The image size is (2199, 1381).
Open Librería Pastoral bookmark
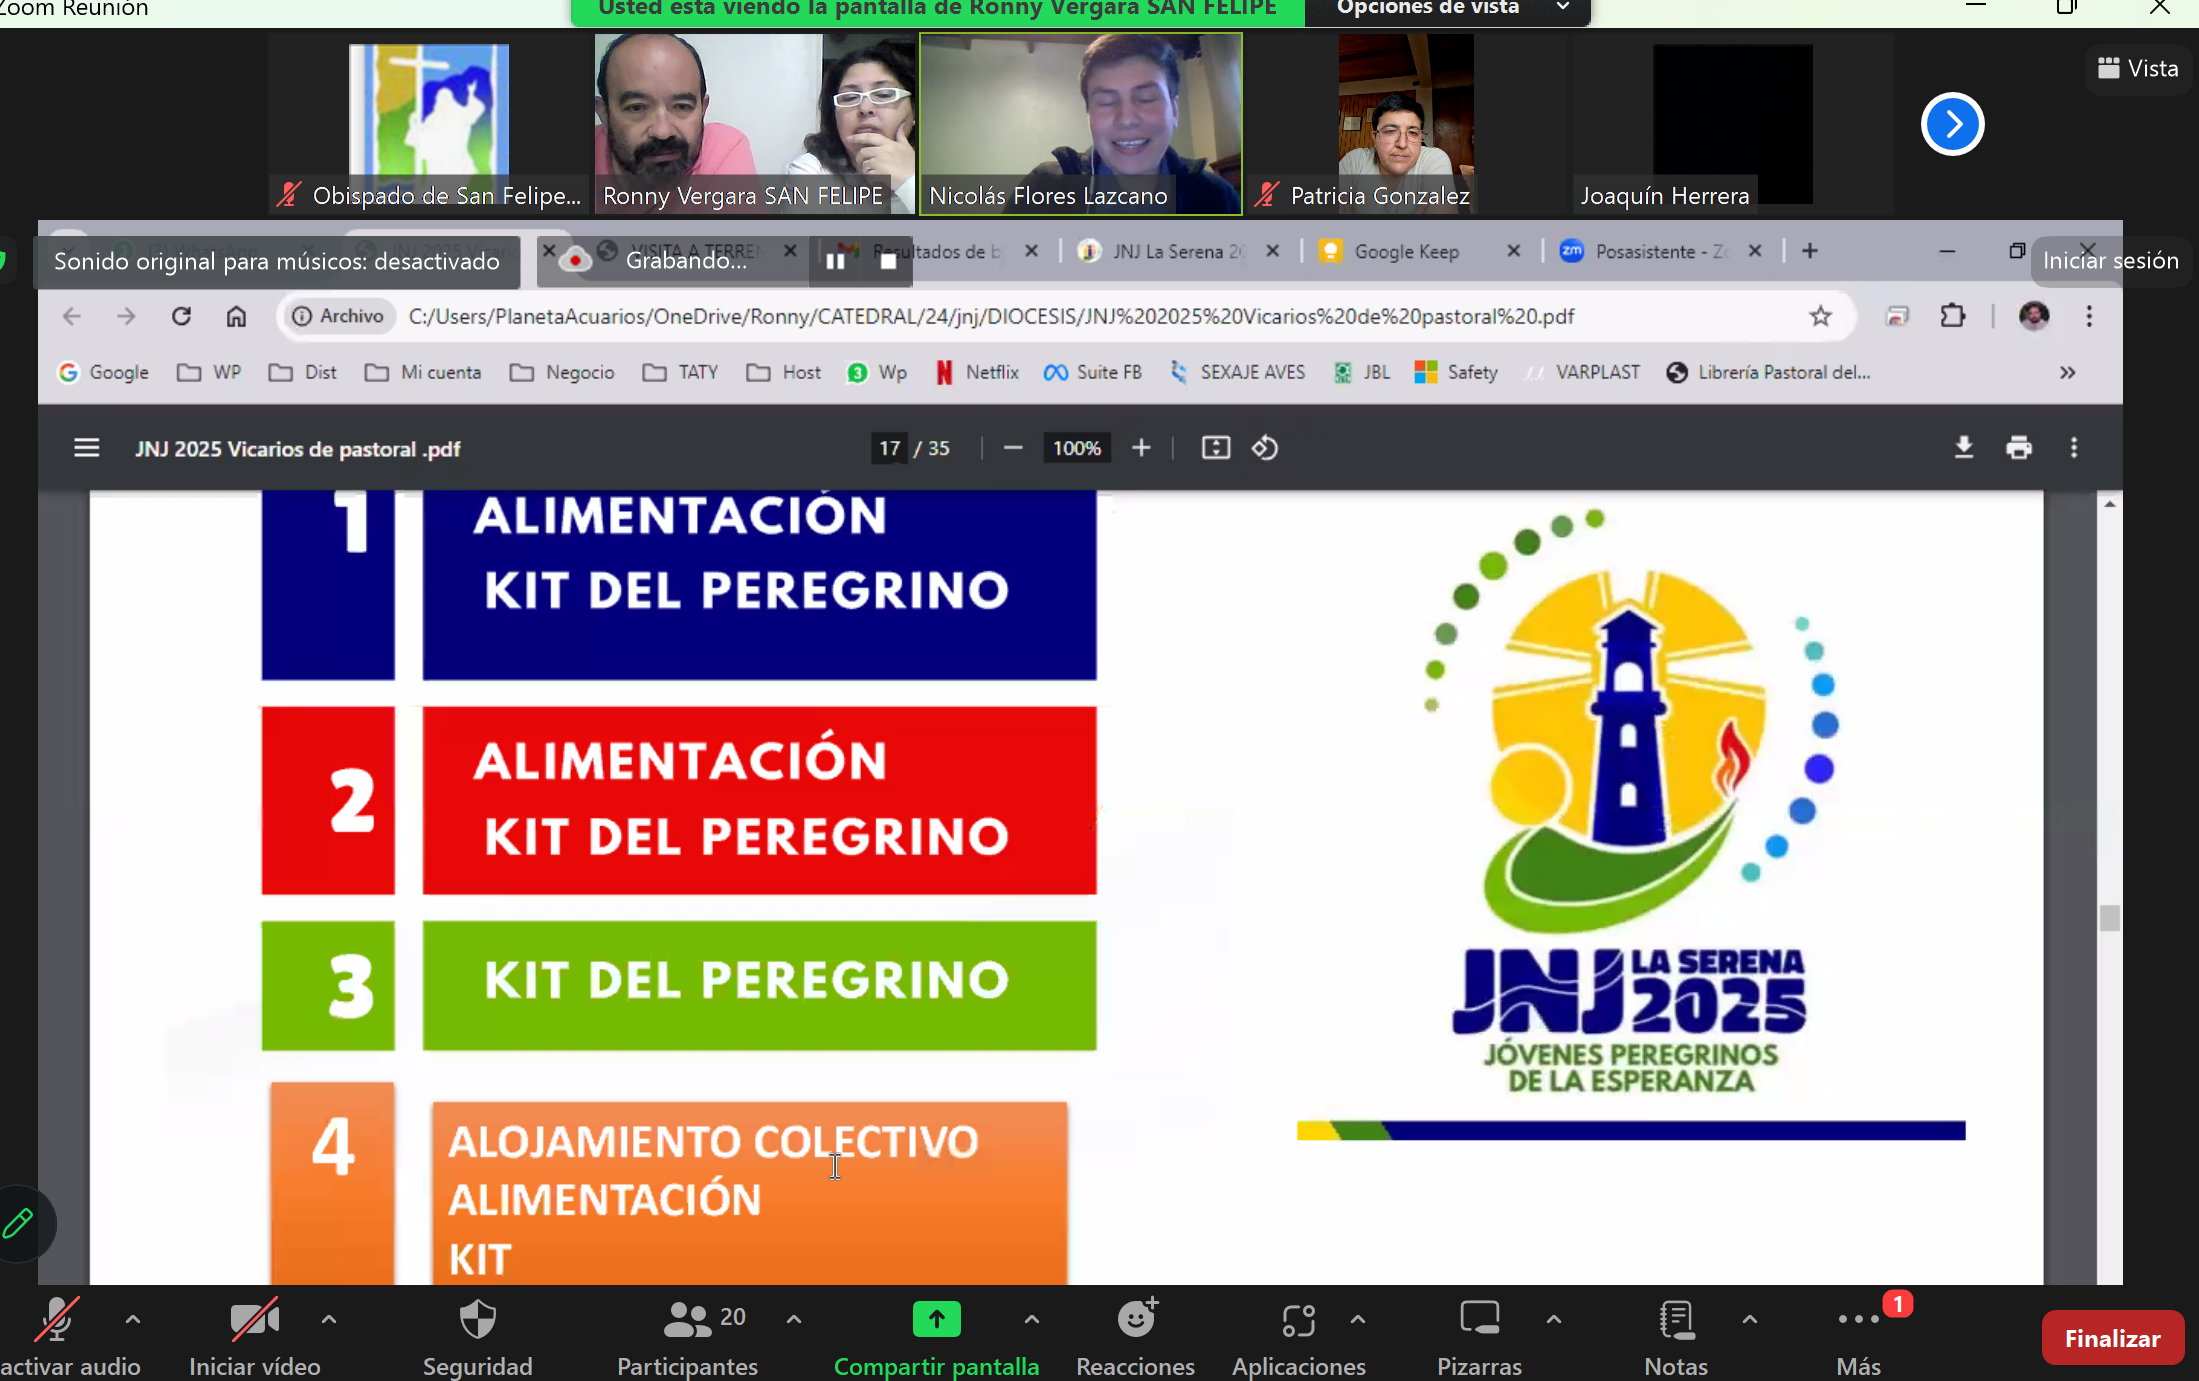pos(1768,372)
